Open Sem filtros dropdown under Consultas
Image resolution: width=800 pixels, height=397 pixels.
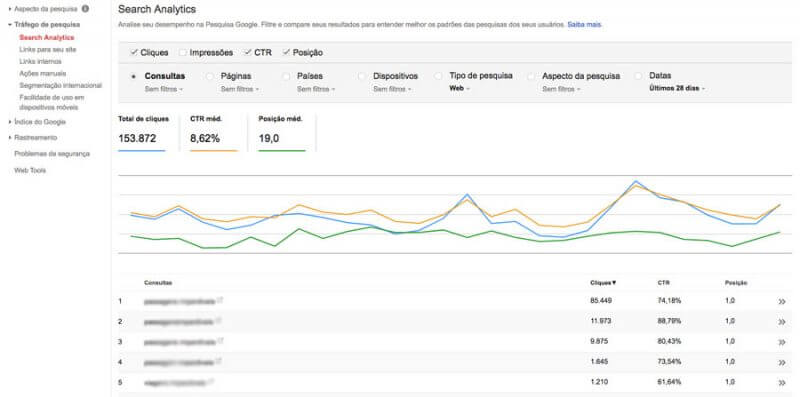click(x=164, y=89)
